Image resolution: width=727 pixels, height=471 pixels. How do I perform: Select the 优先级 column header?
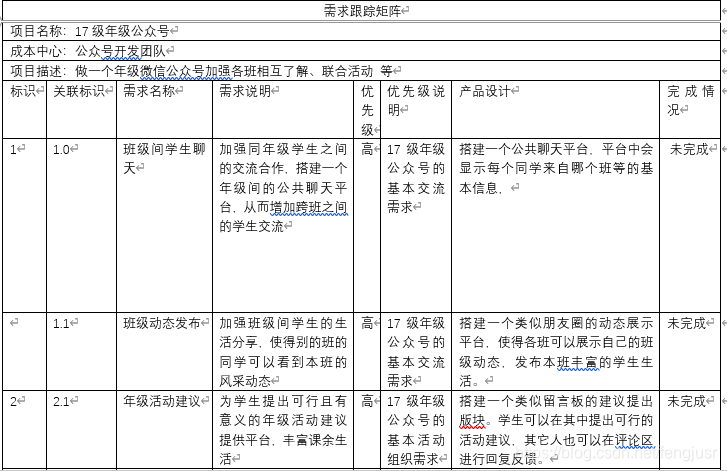point(367,110)
